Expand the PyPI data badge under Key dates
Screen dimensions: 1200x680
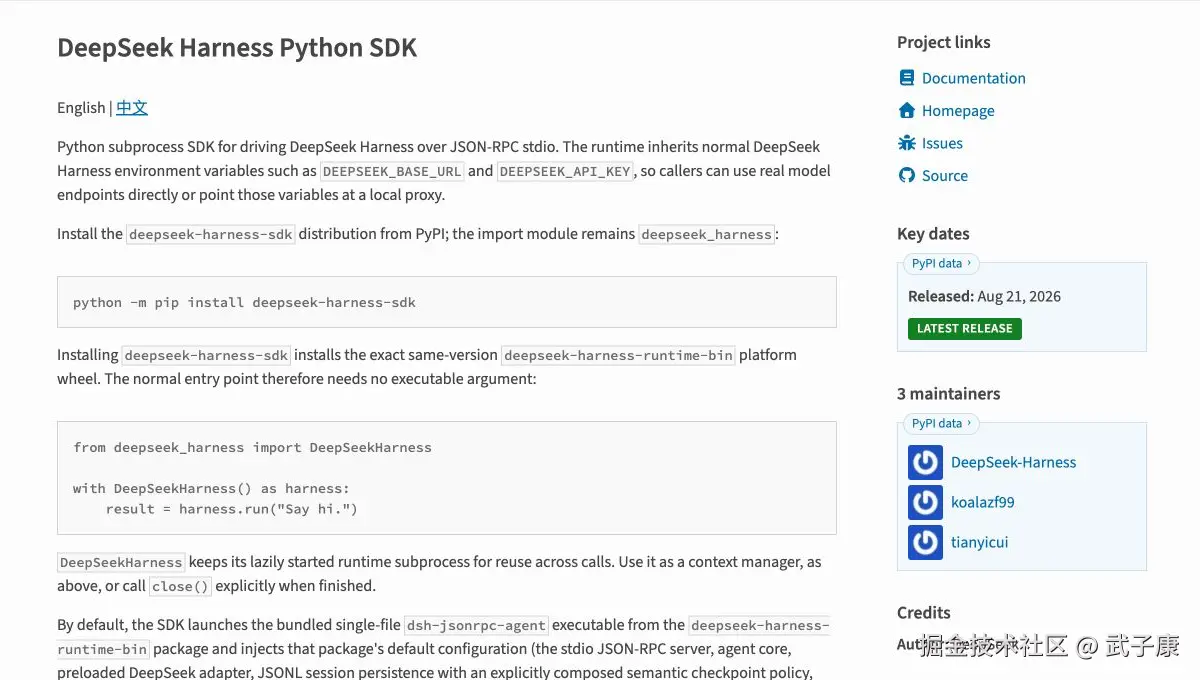point(941,264)
